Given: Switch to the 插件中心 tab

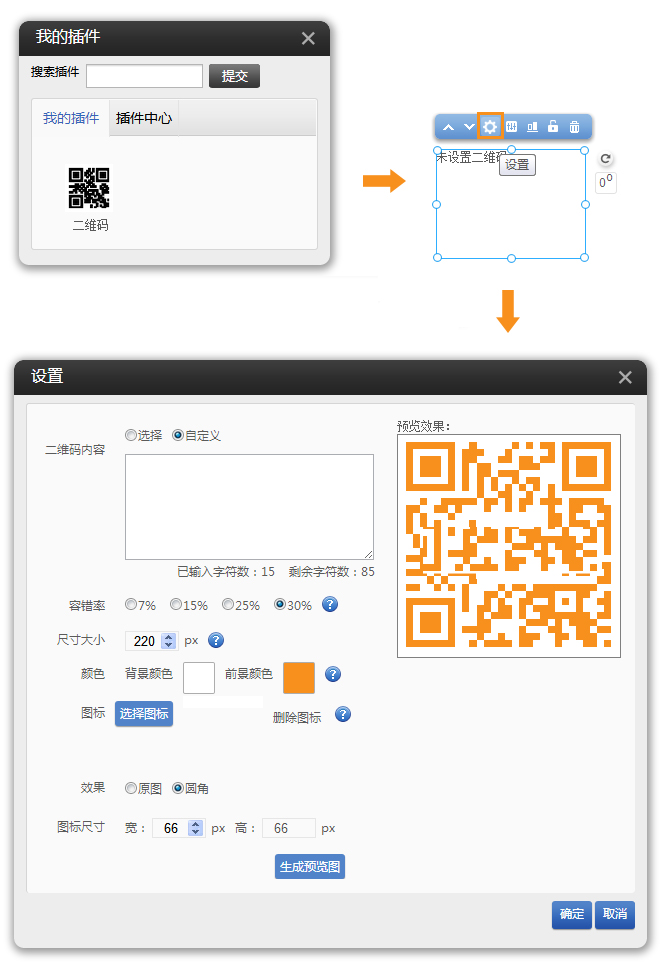Looking at the screenshot, I should click(144, 118).
